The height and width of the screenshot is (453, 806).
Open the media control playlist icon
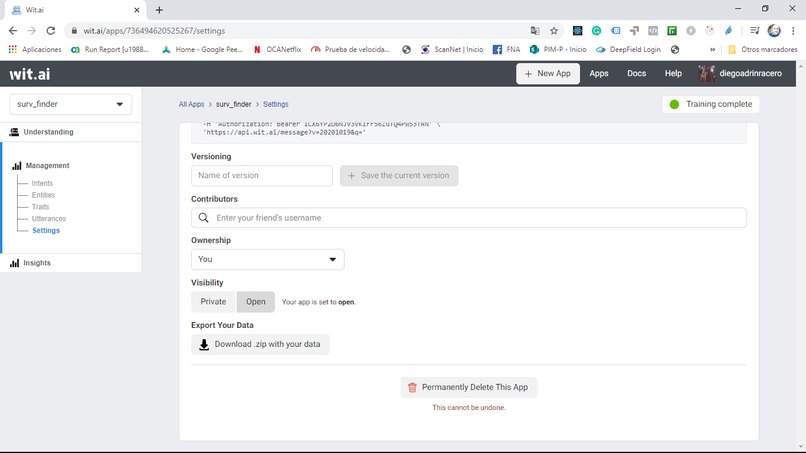755,31
